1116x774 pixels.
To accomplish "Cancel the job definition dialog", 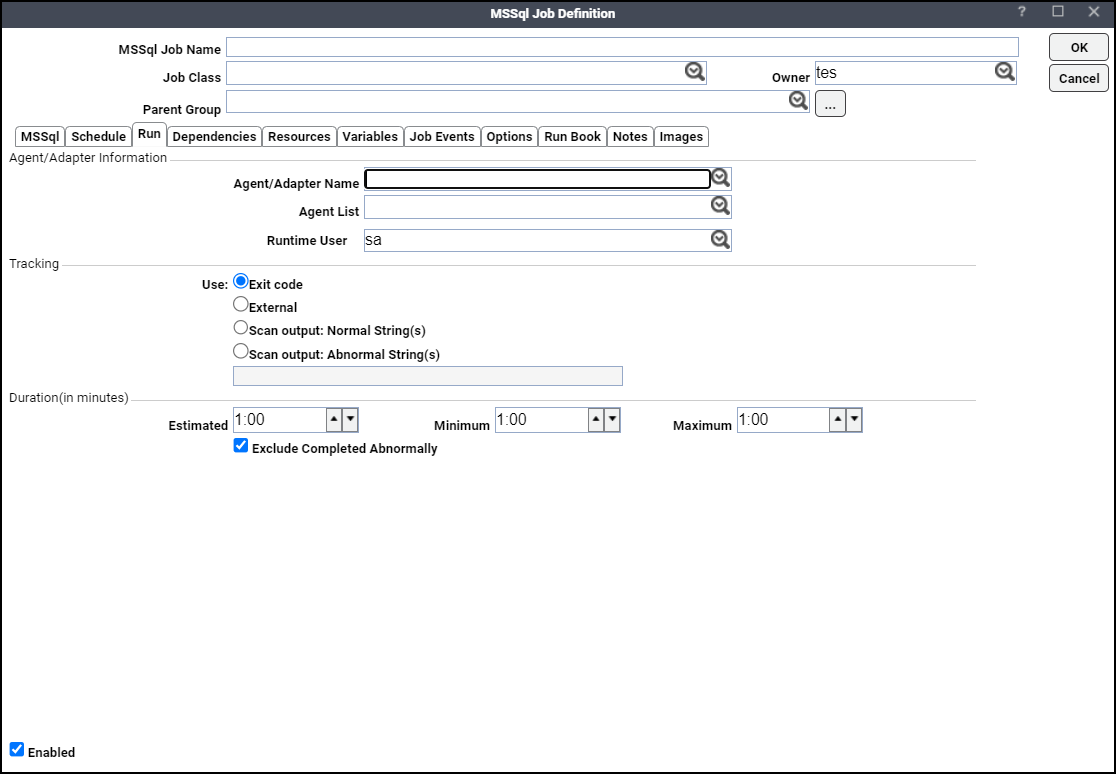I will (x=1079, y=78).
